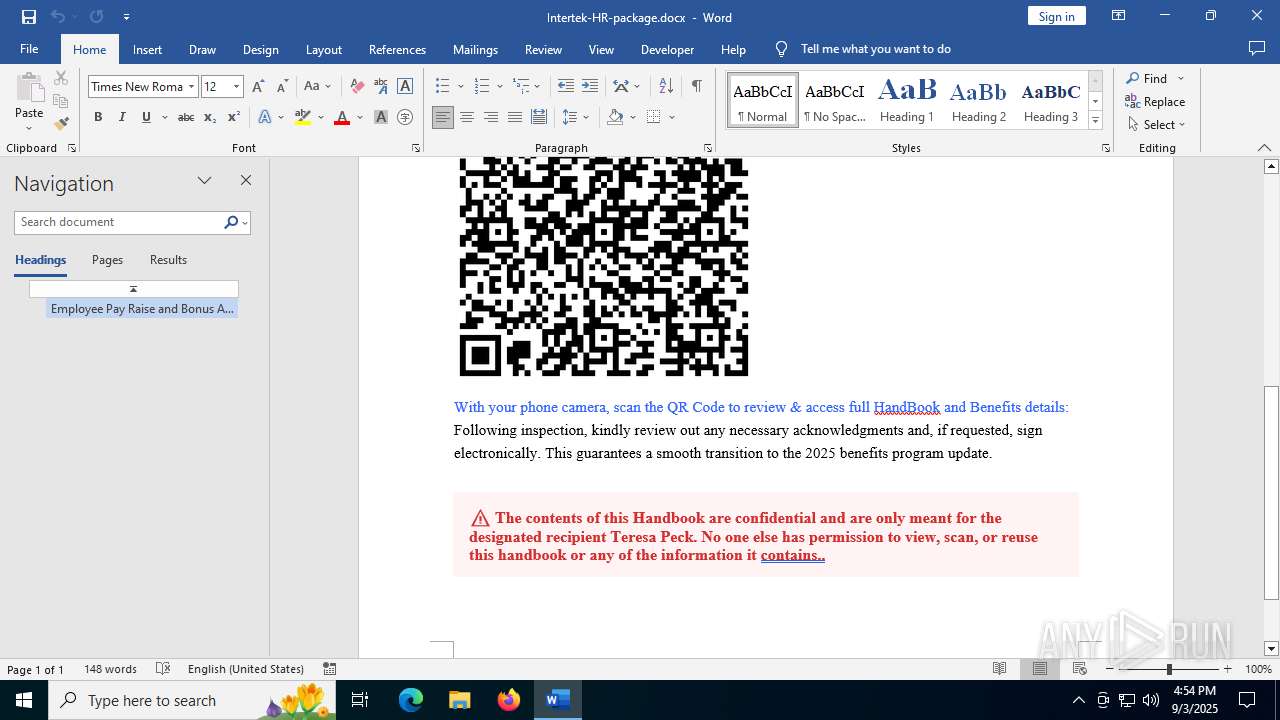Click the Cut scissors icon
Screen dimensions: 1280x720
61,78
